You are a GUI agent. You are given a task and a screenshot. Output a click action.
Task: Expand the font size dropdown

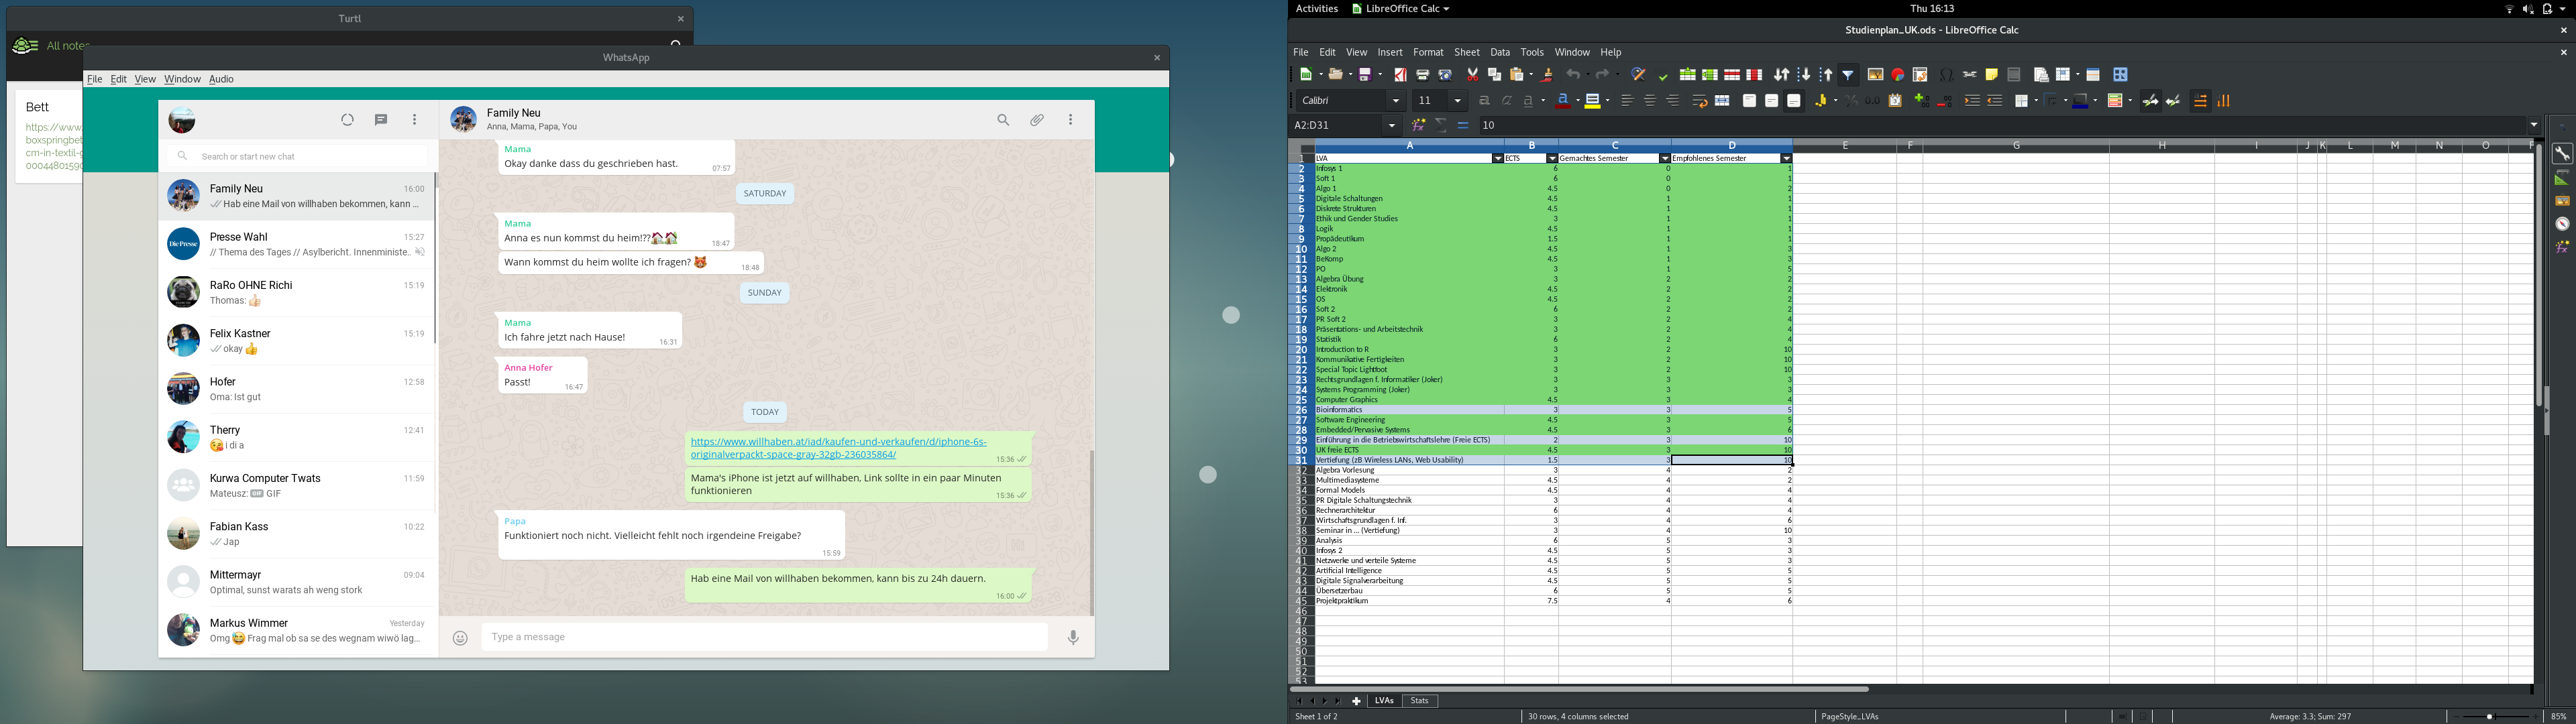[x=1457, y=101]
